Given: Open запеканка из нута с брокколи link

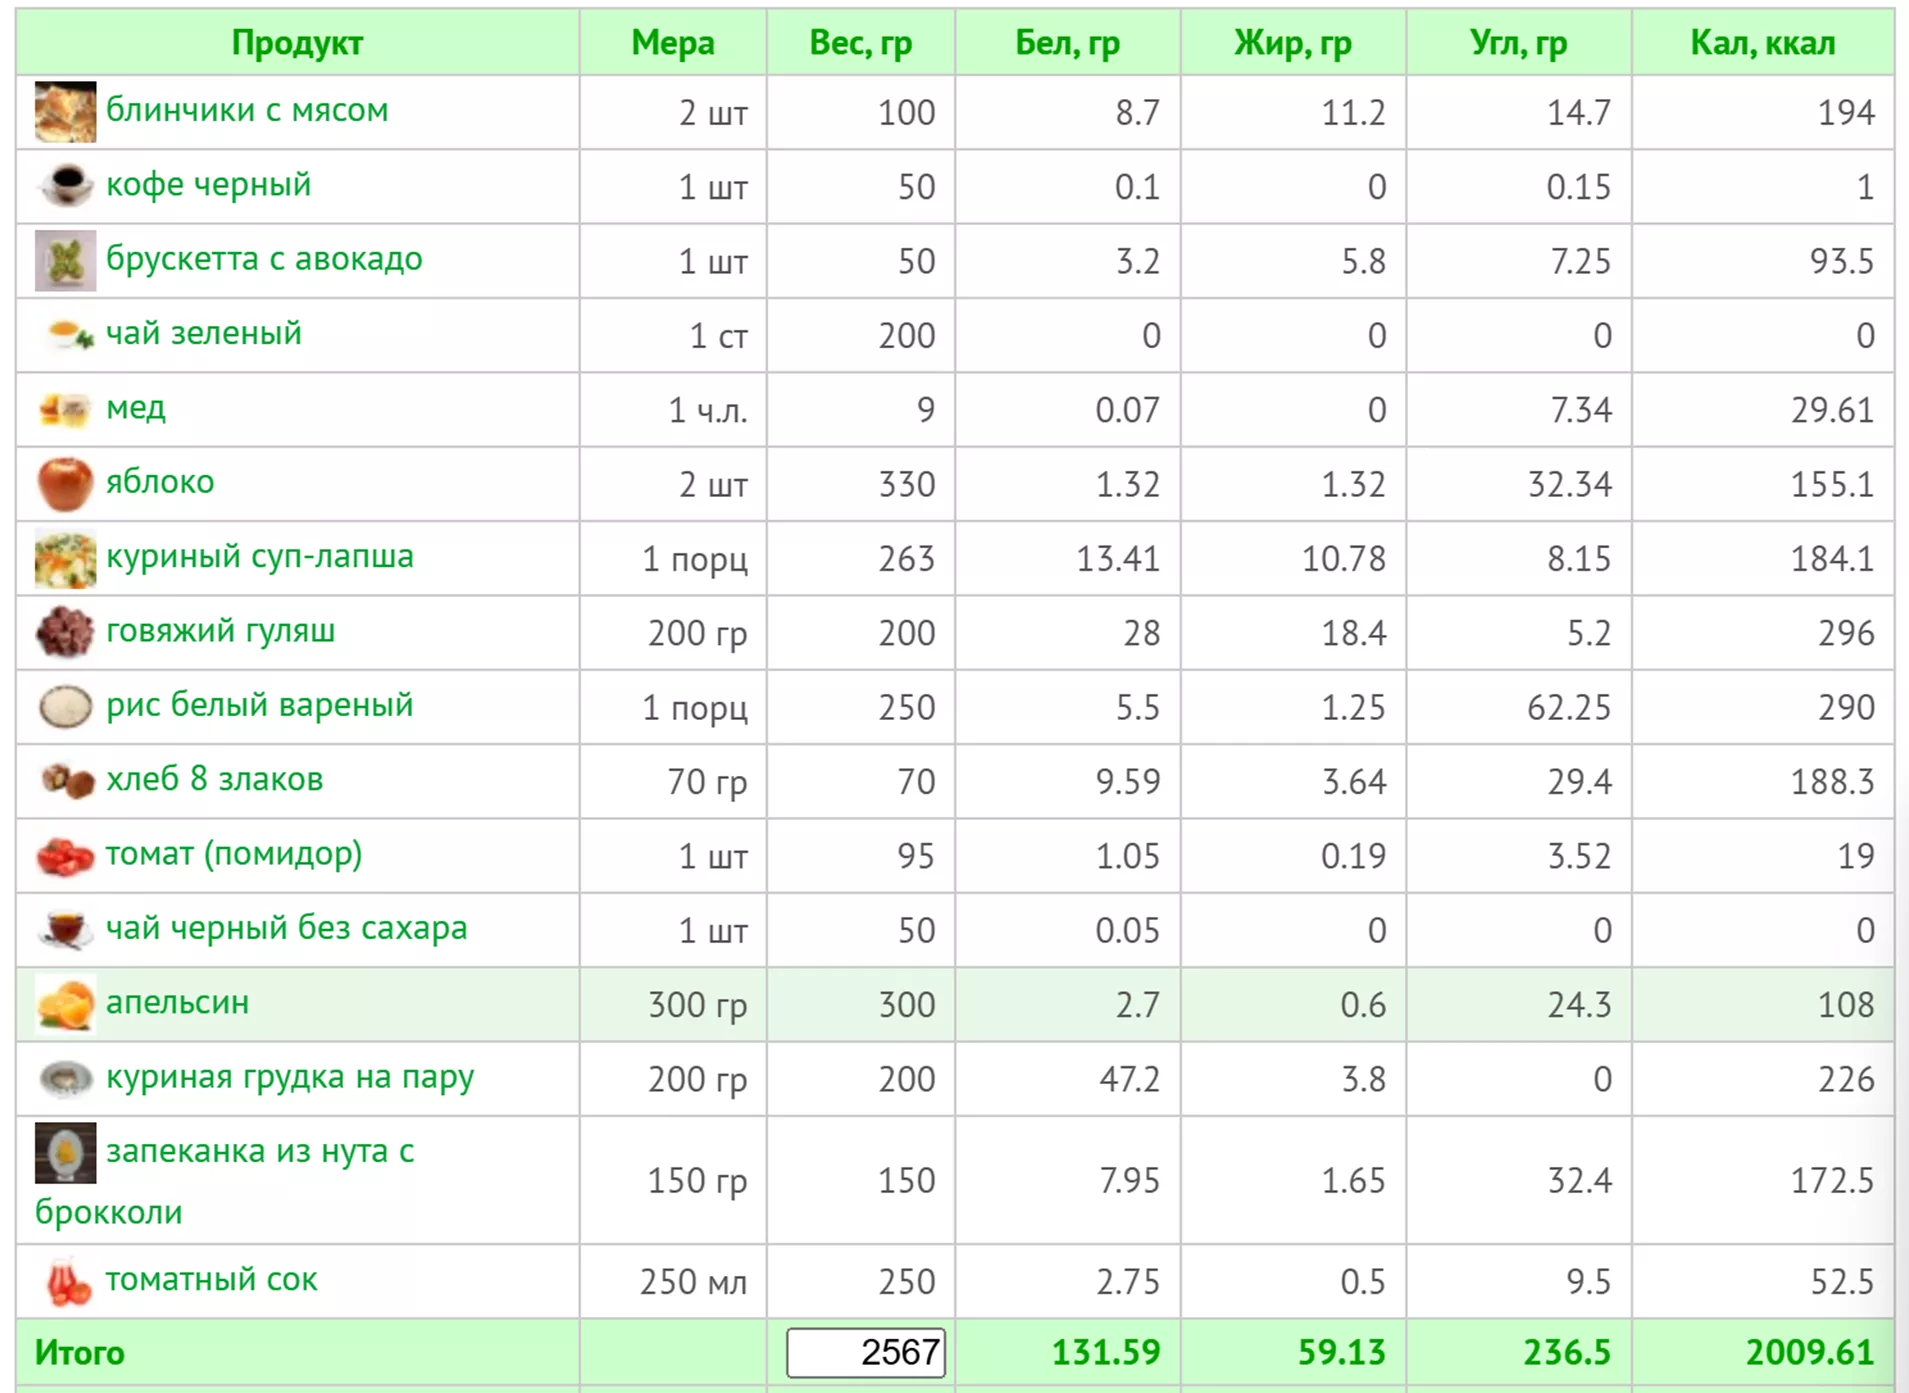Looking at the screenshot, I should click(x=259, y=1152).
